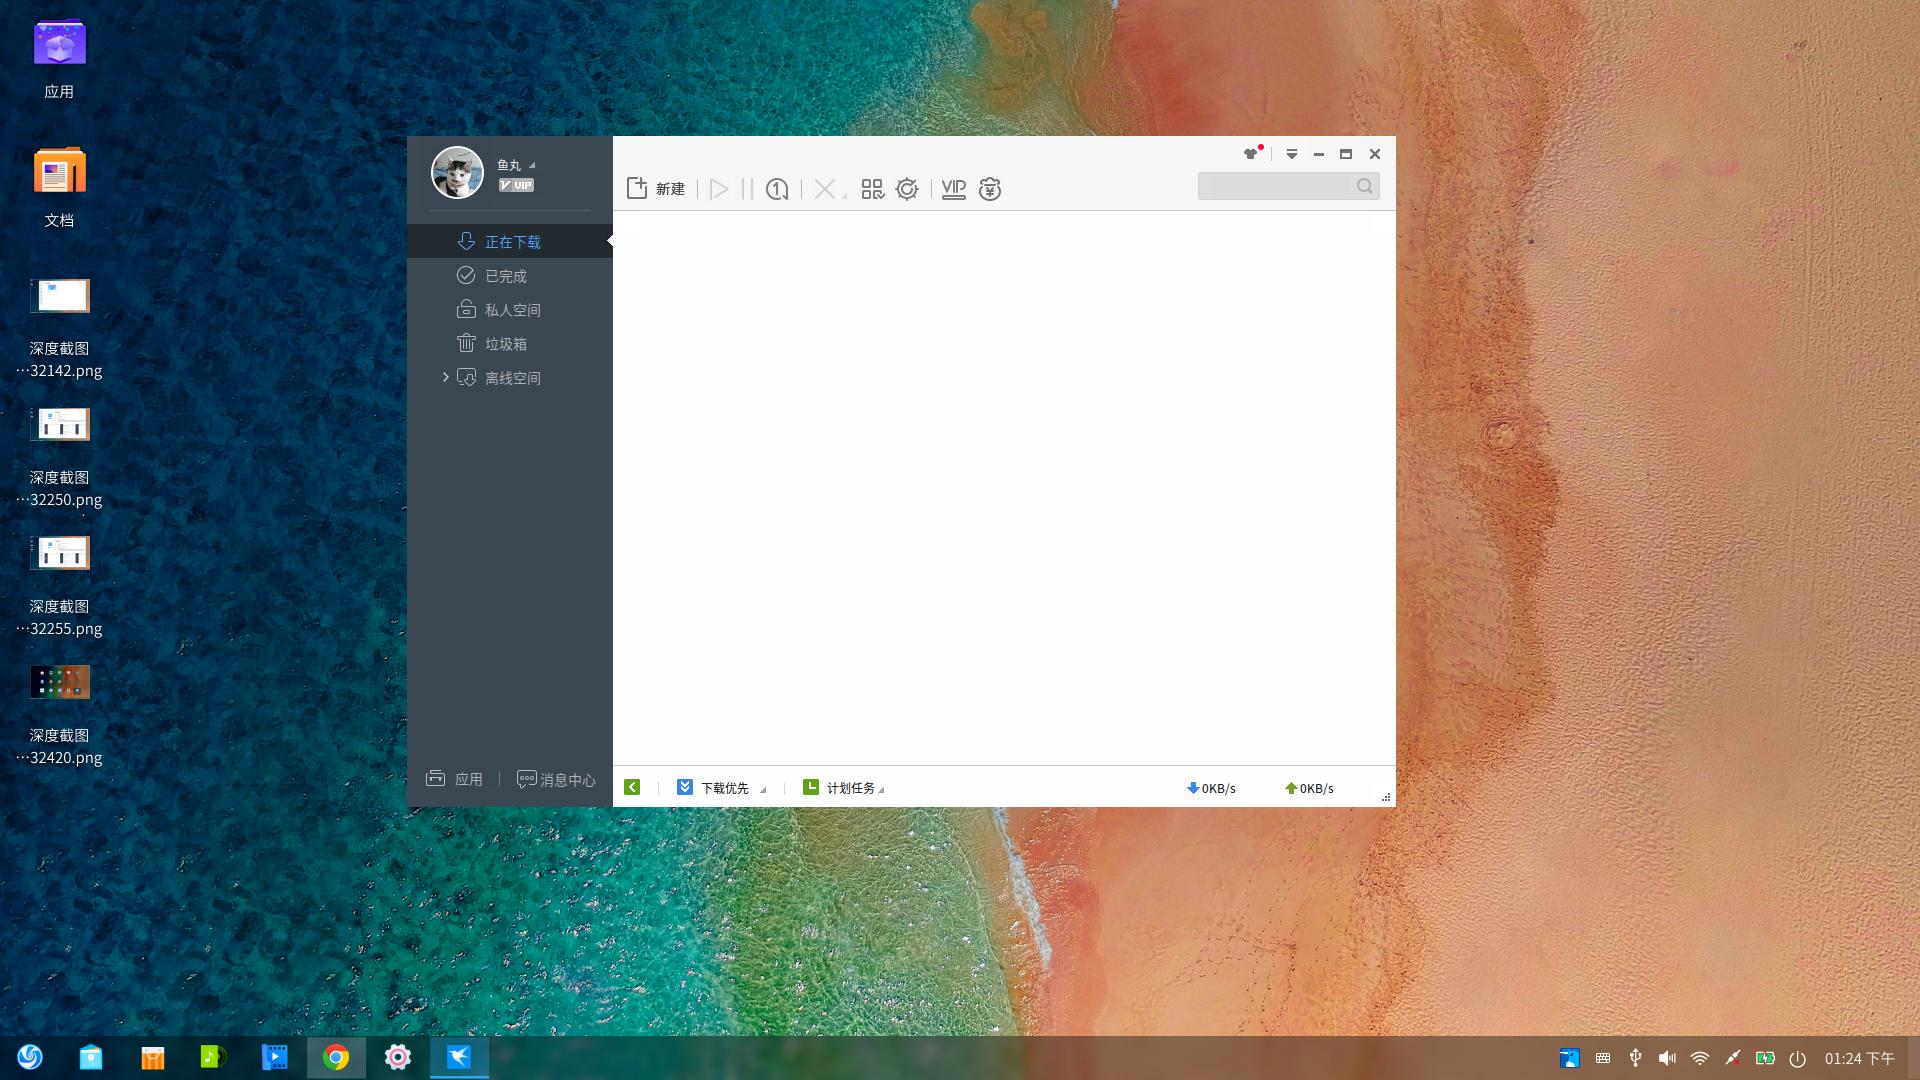Click the start download play icon
Viewport: 1920px width, 1080px height.
pyautogui.click(x=719, y=189)
